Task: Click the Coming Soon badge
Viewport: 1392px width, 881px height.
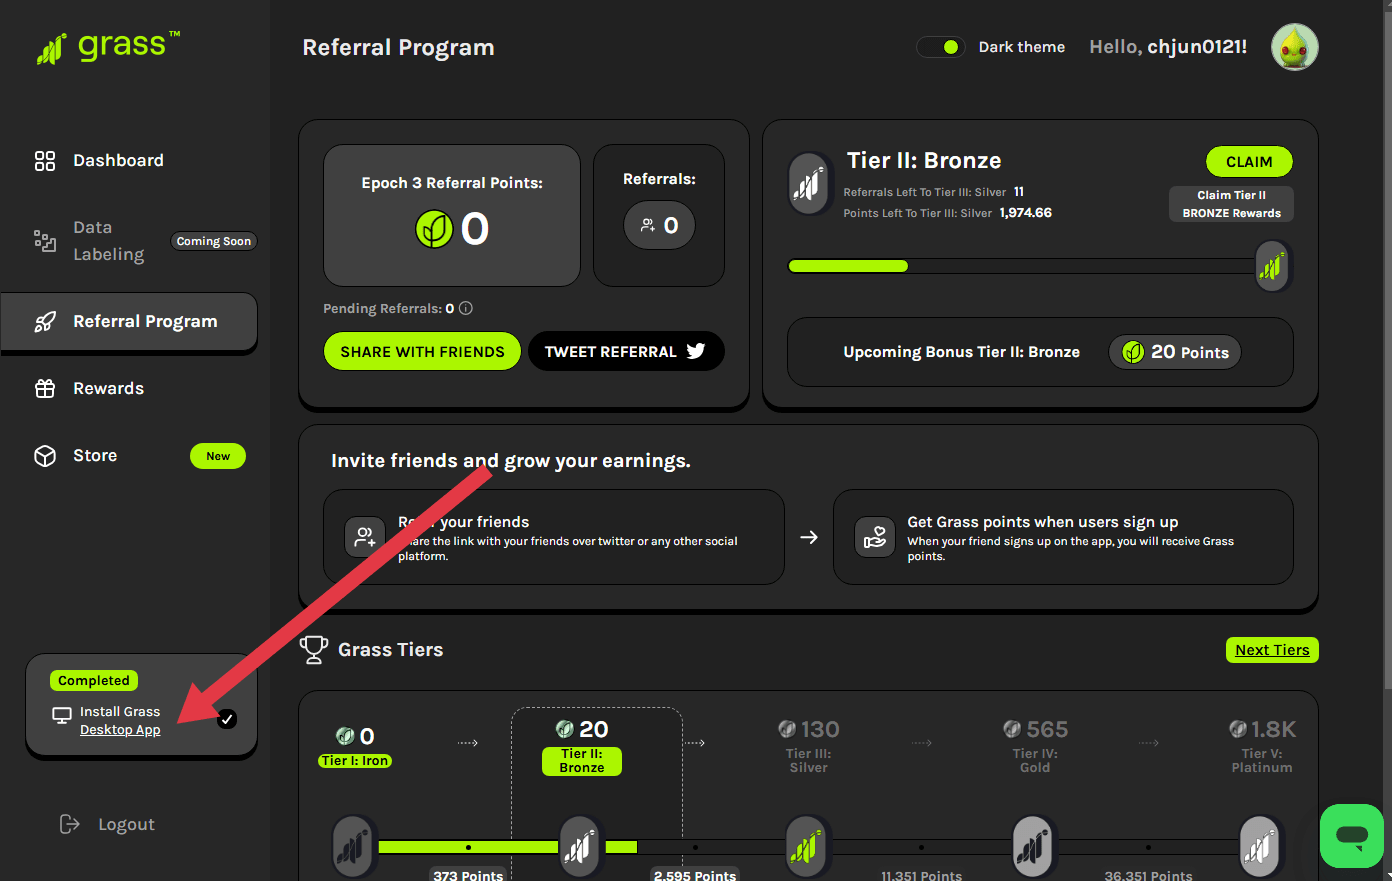Action: pos(214,241)
